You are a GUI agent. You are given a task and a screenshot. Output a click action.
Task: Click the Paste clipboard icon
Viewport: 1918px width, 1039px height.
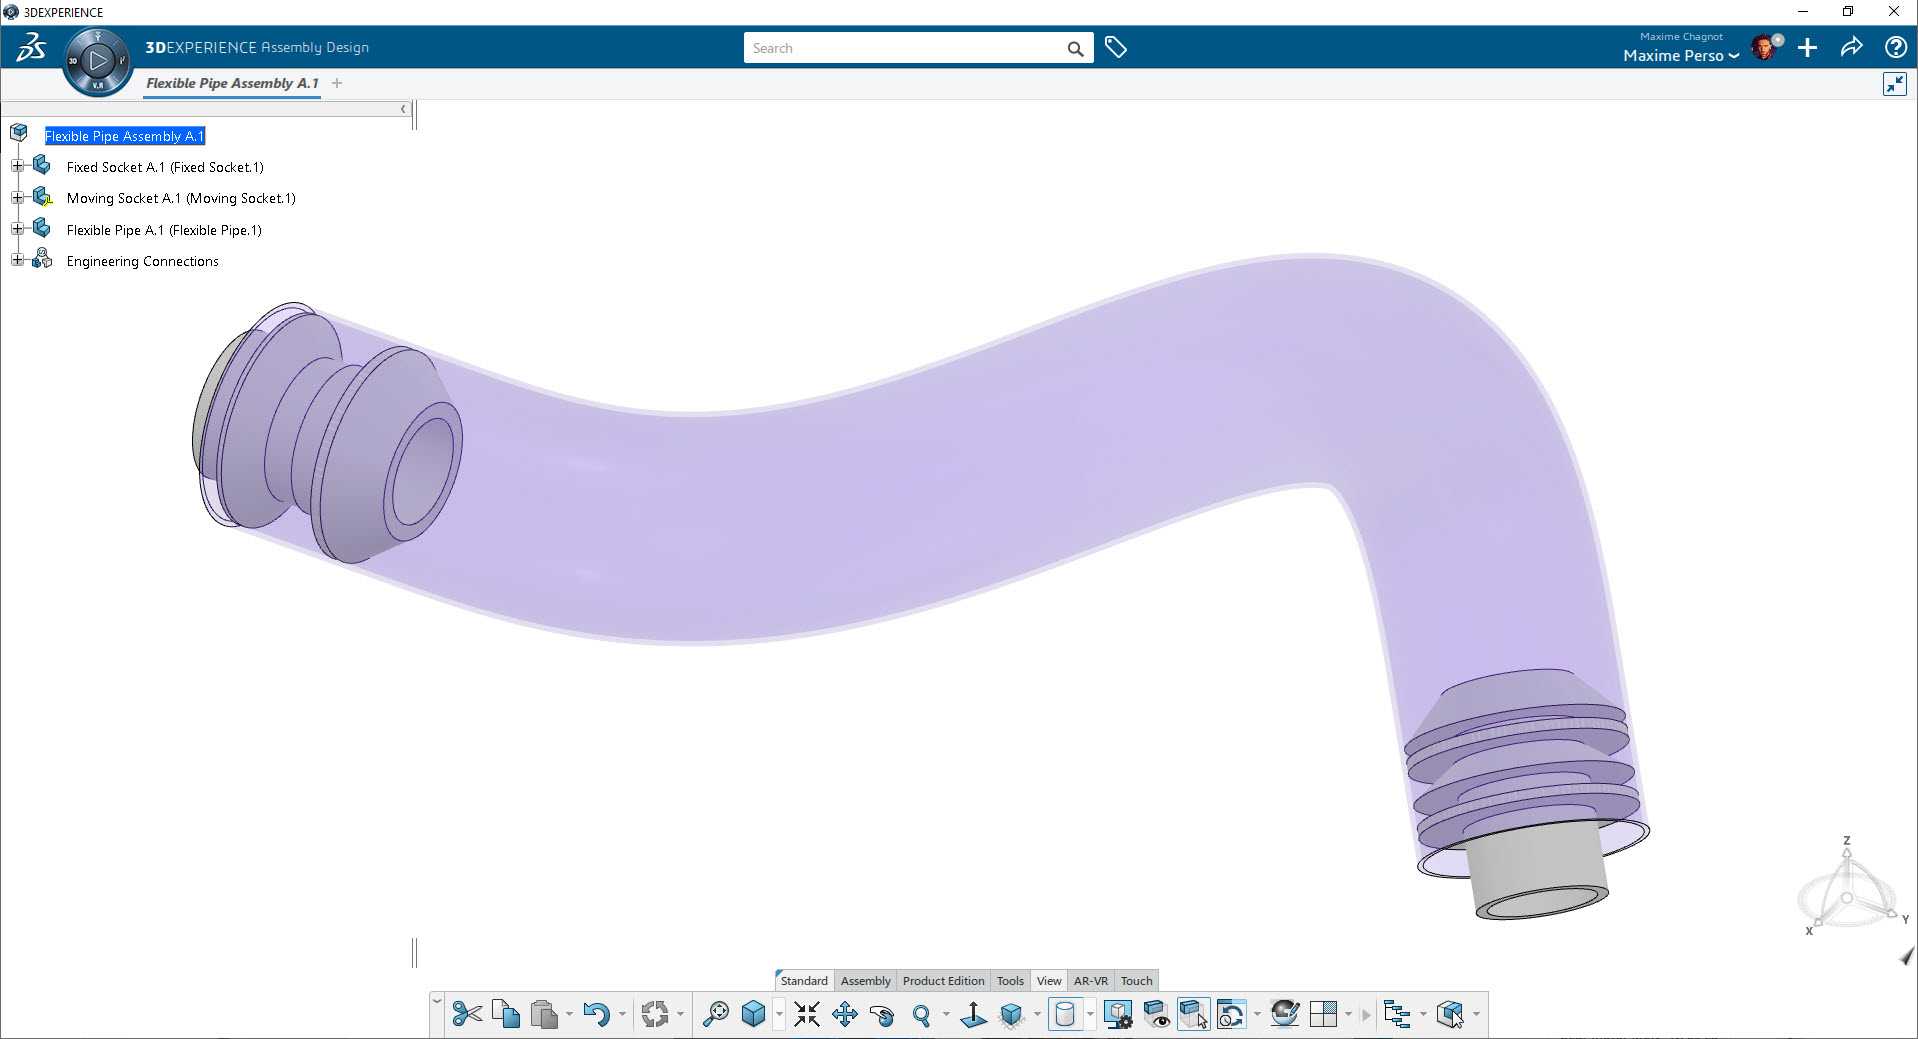point(544,1014)
